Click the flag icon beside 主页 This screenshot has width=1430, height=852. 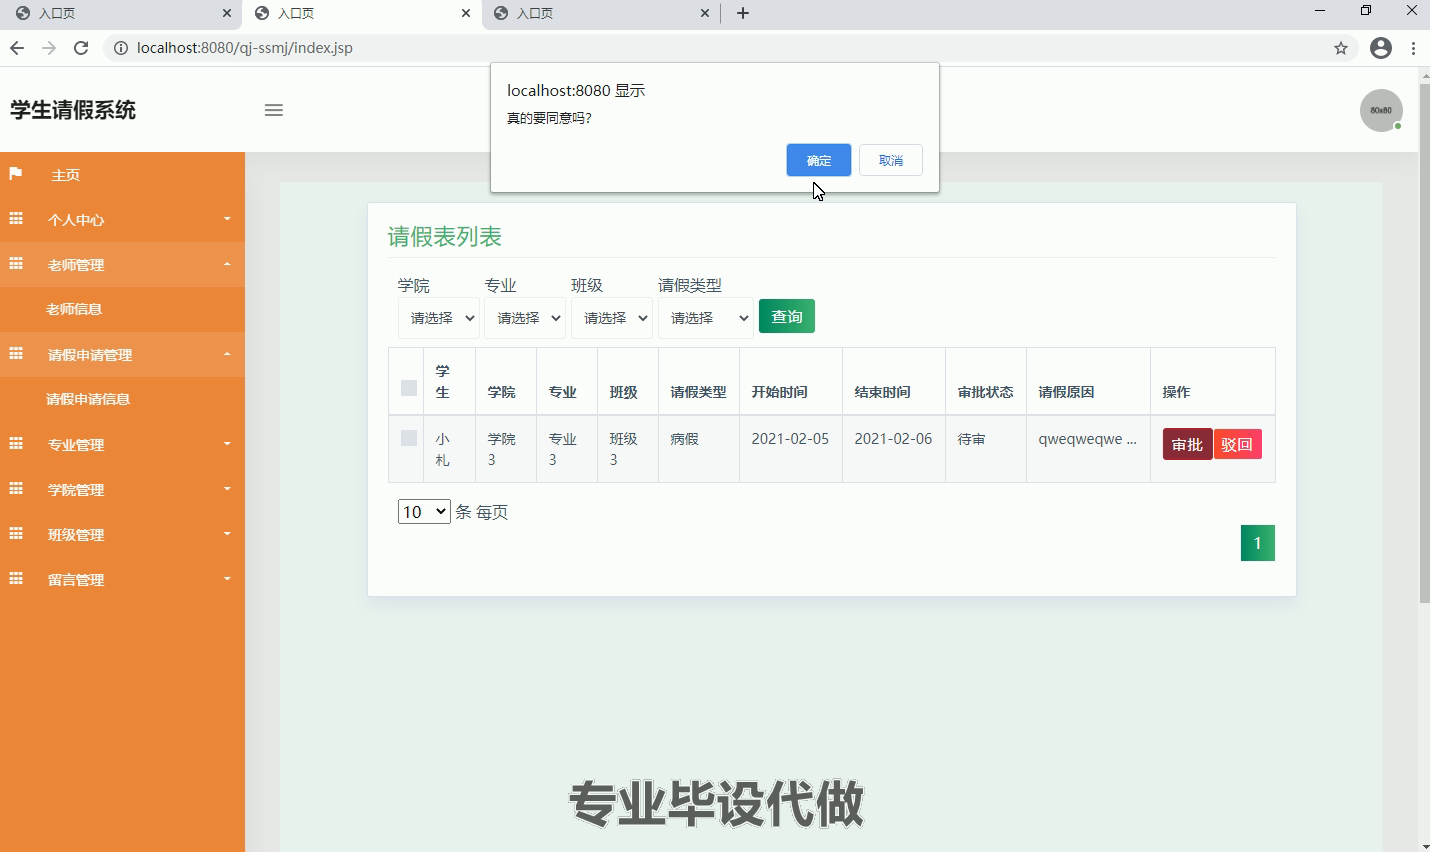click(16, 174)
